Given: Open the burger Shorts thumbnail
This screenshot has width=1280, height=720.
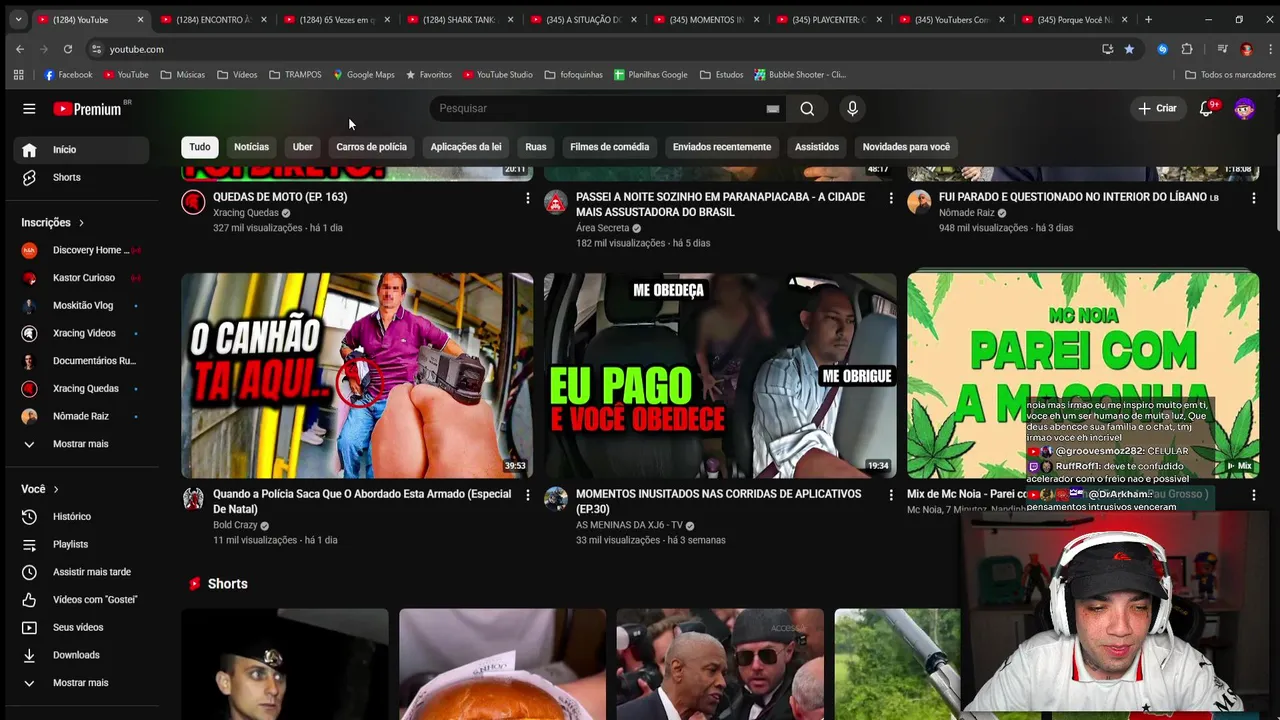Looking at the screenshot, I should pyautogui.click(x=502, y=664).
